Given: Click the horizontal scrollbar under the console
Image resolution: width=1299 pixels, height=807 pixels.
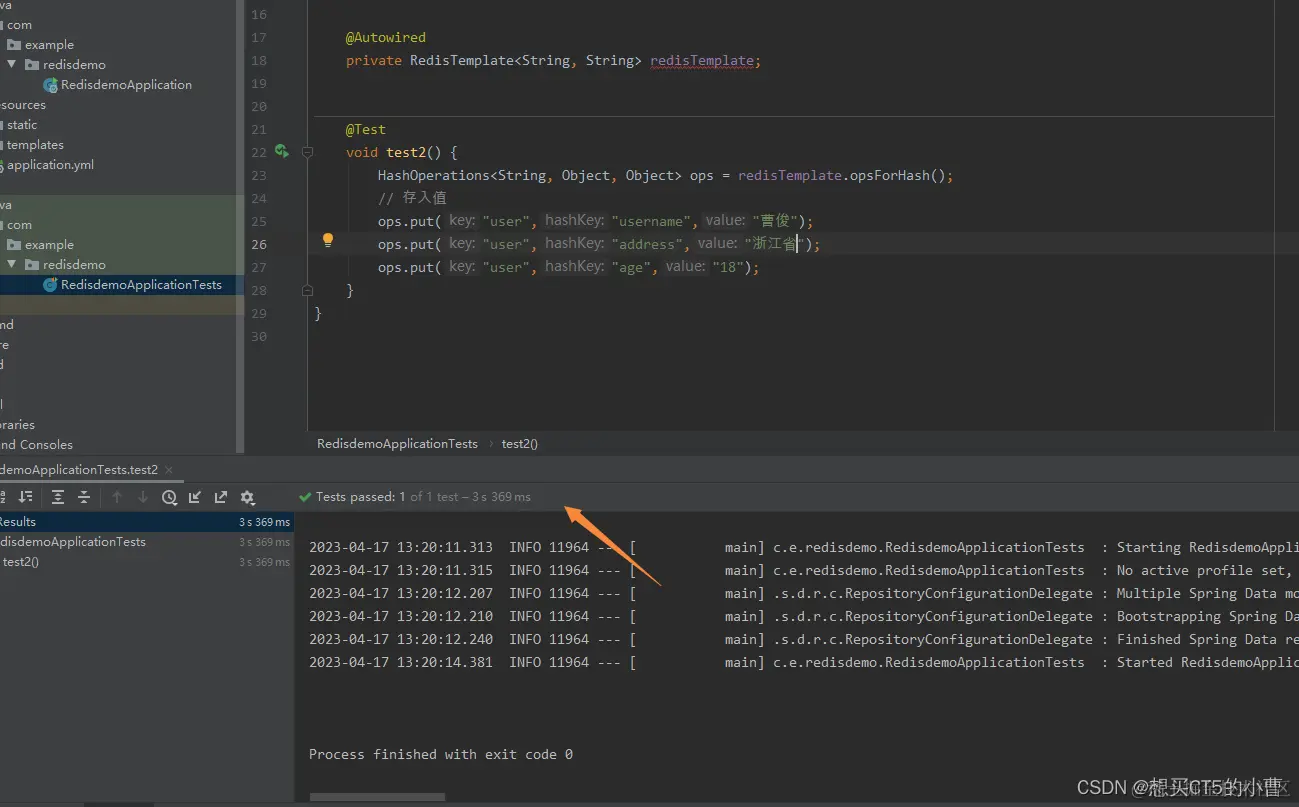Looking at the screenshot, I should (377, 797).
